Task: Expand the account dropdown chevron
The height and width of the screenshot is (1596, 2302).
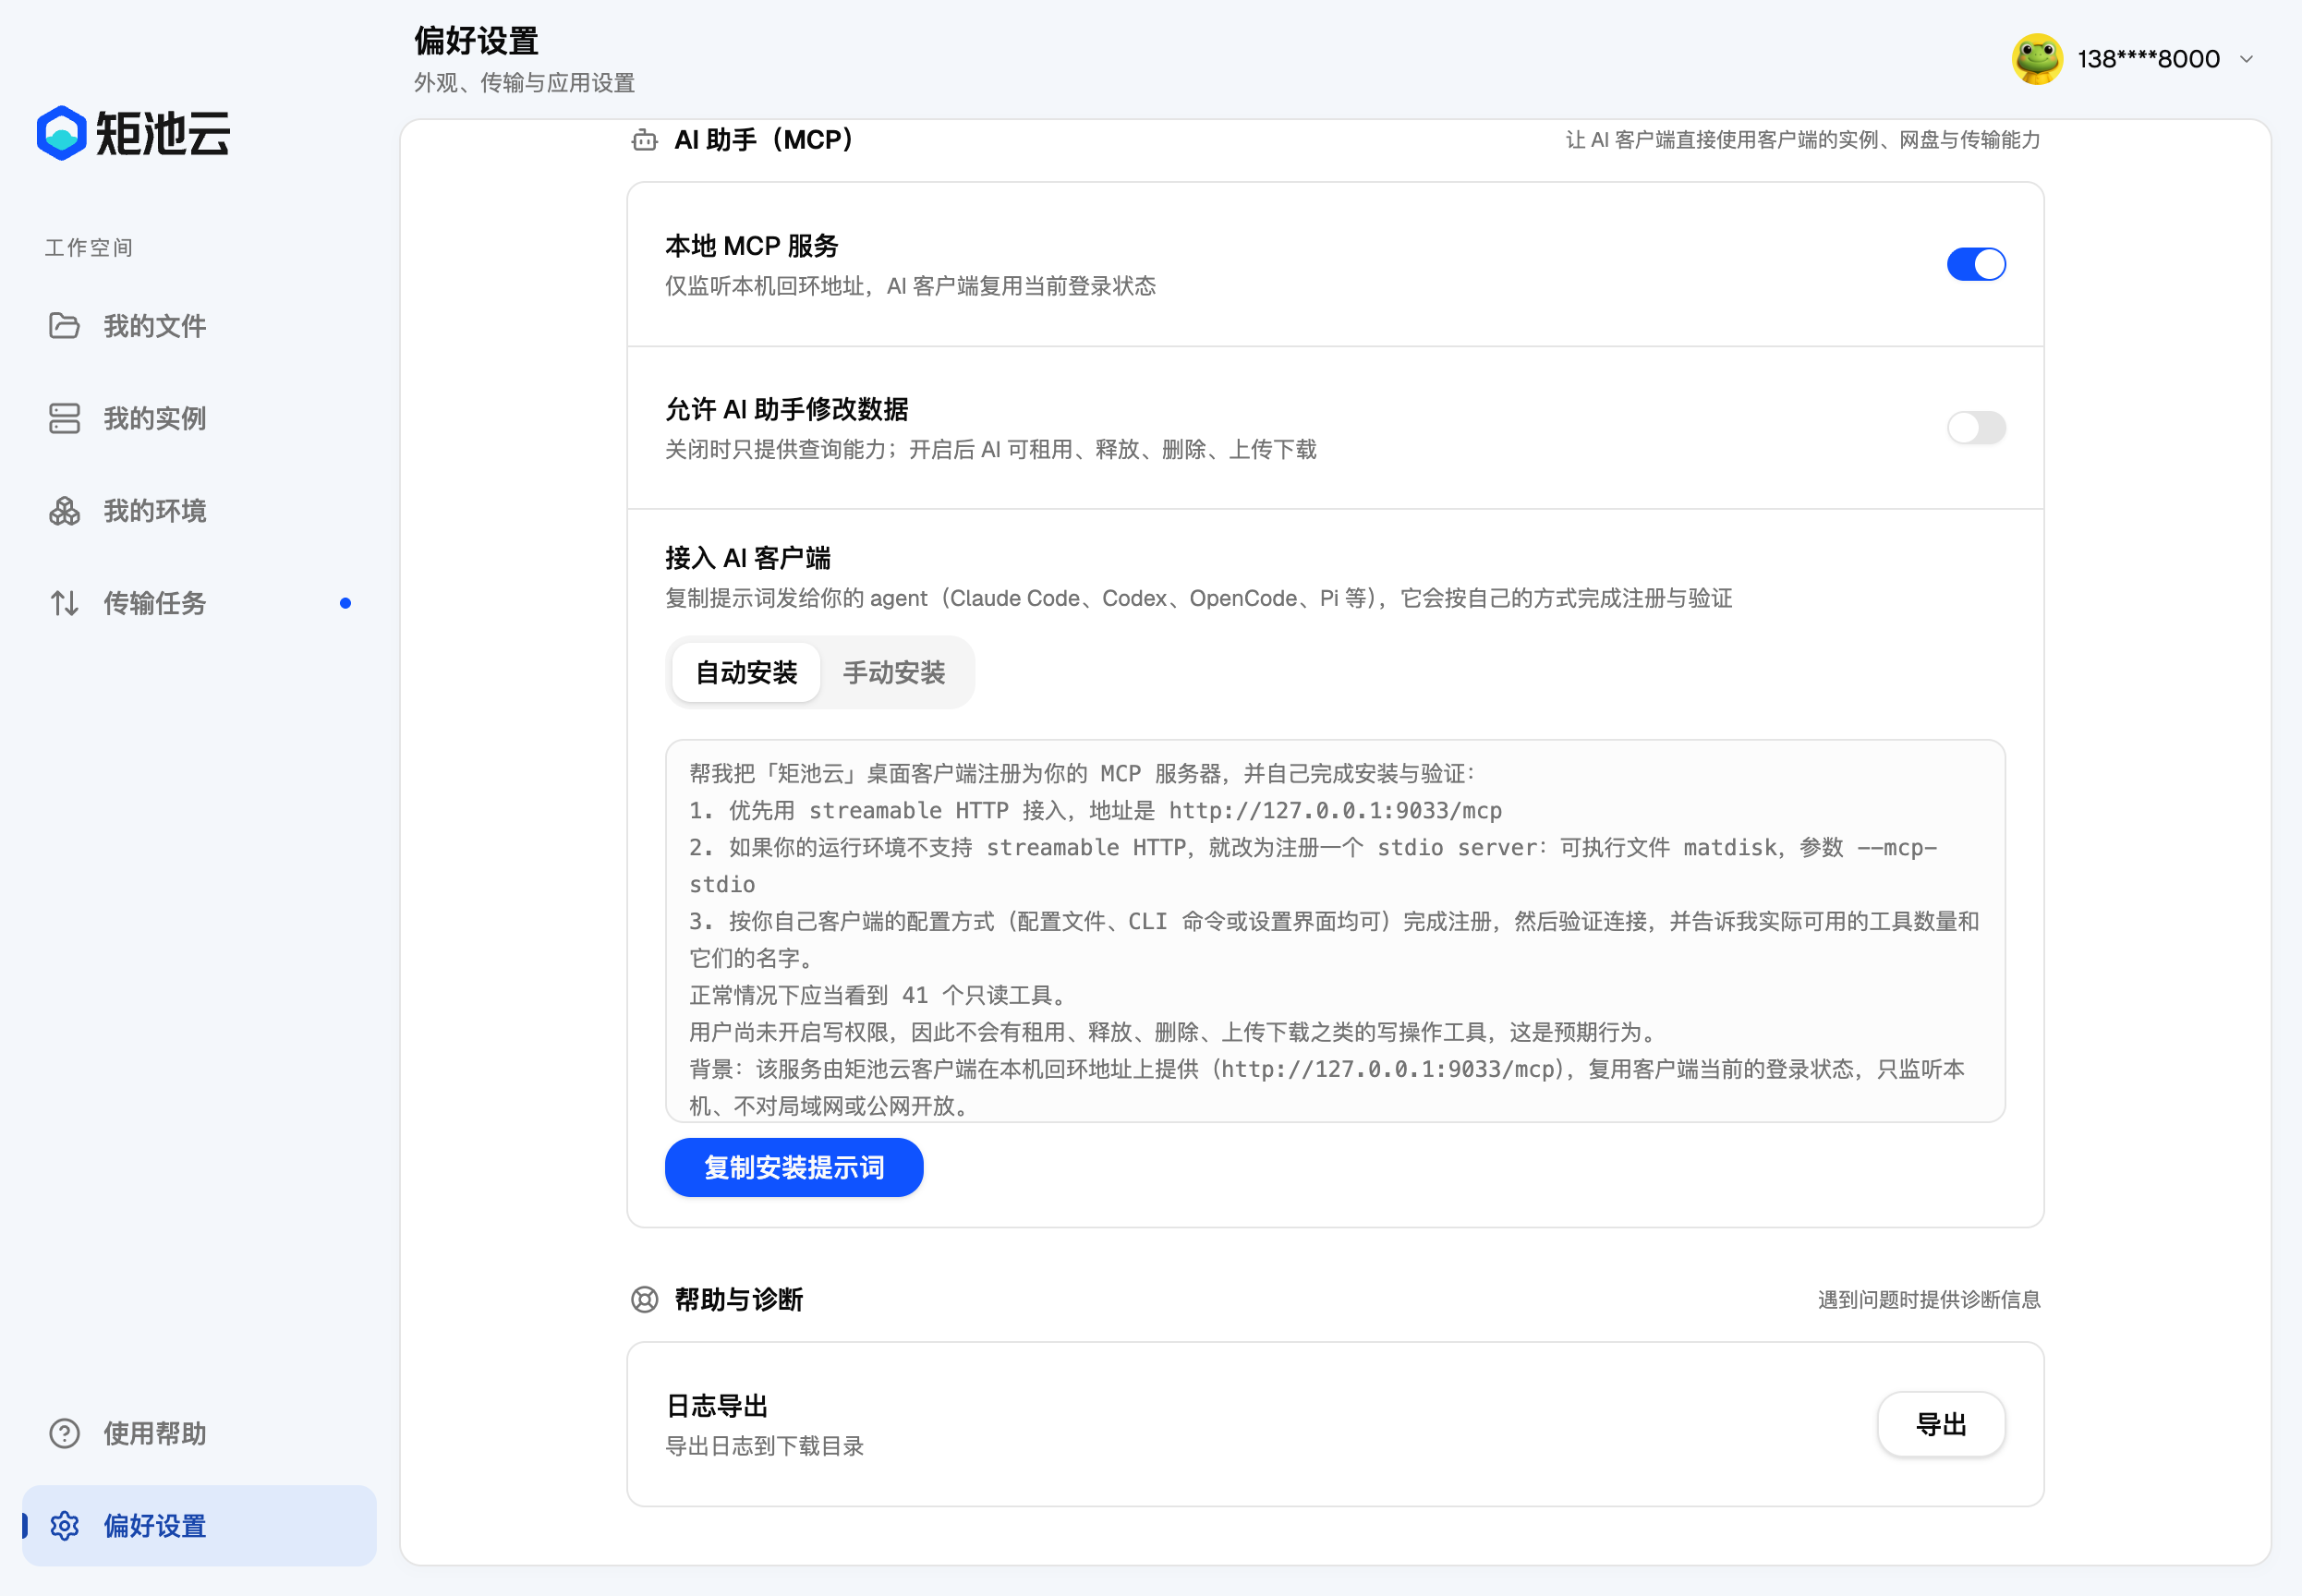Action: click(2246, 59)
